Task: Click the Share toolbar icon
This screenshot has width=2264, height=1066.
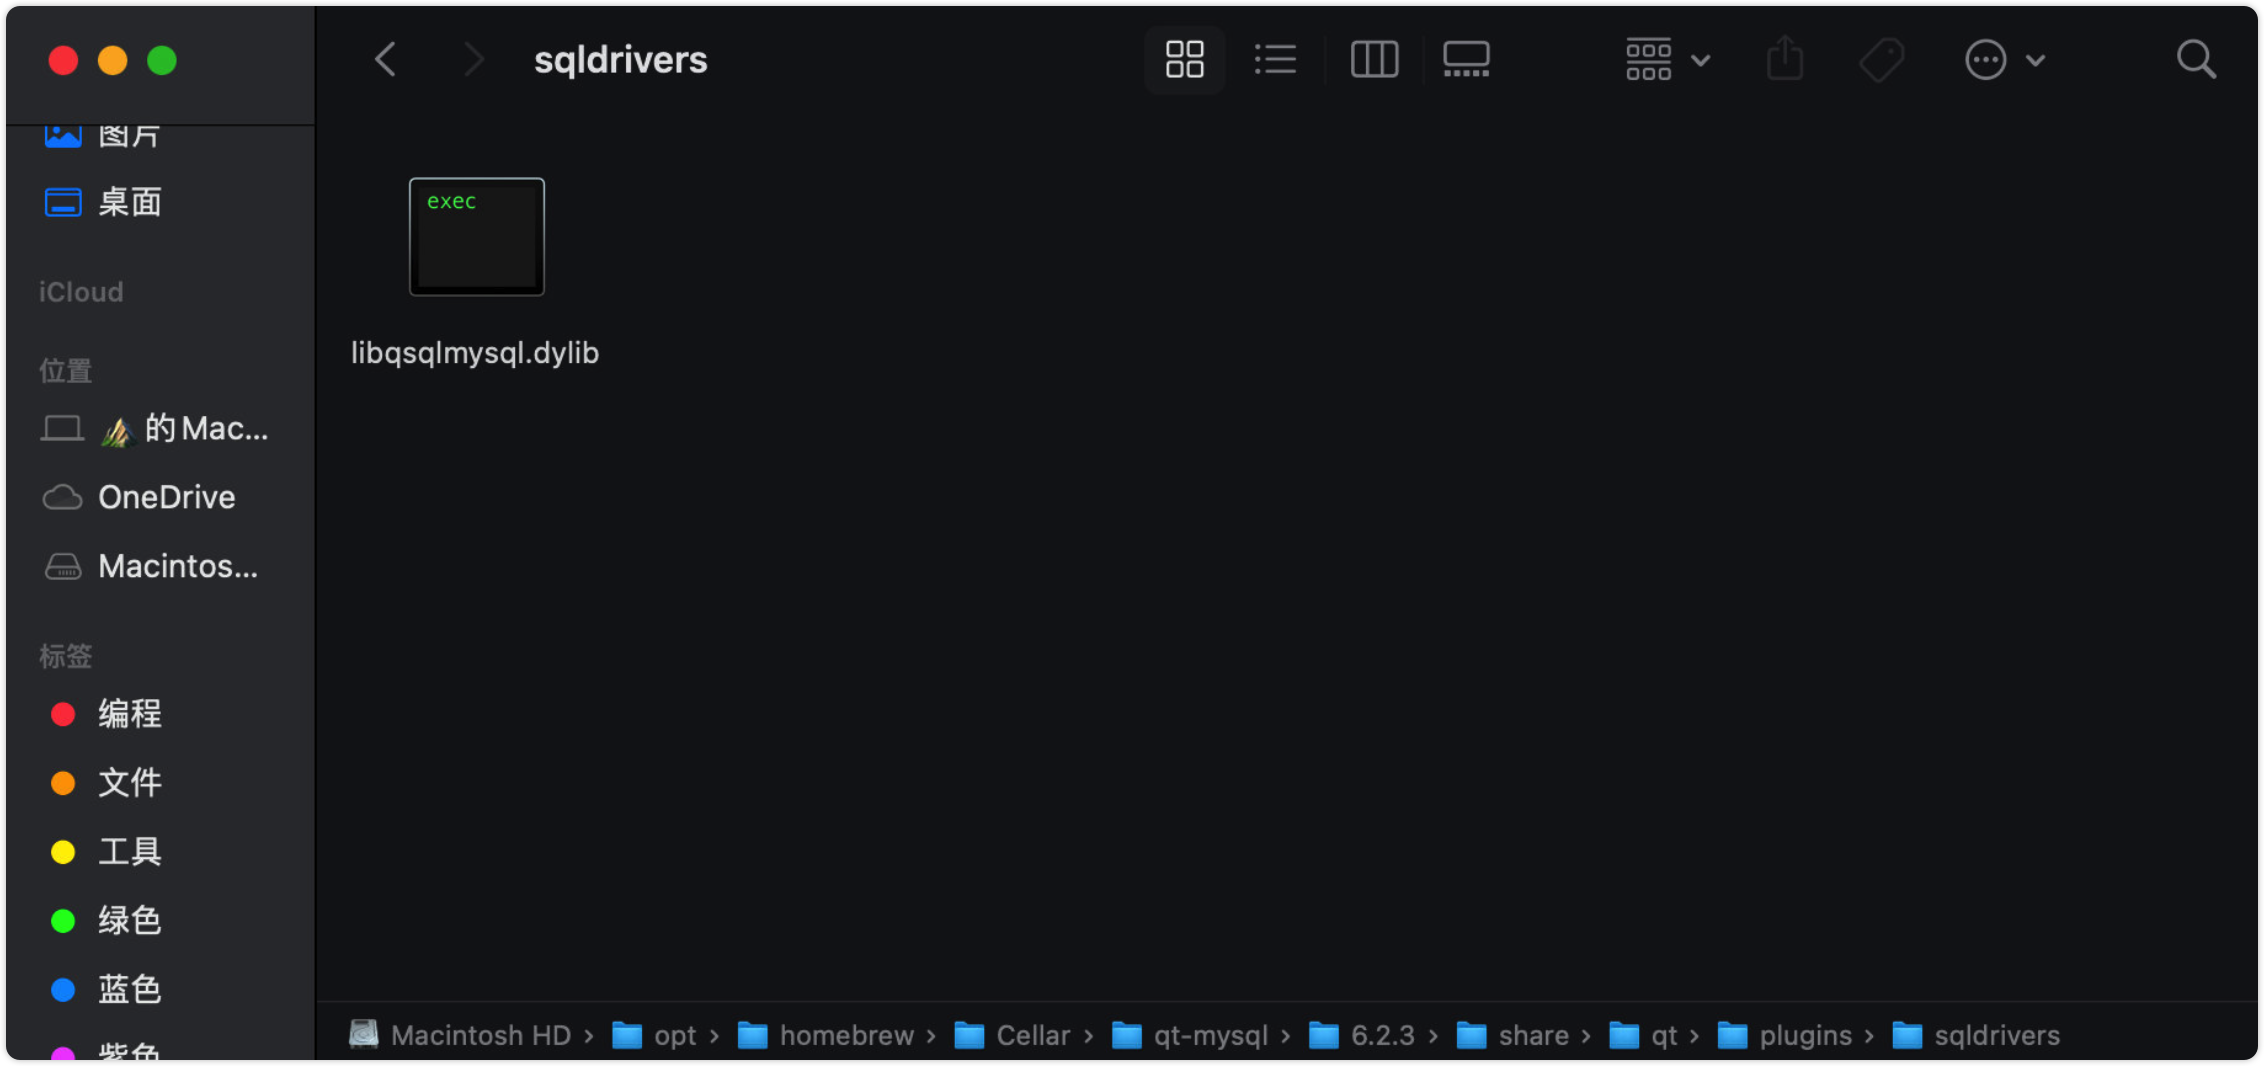Action: (1784, 60)
